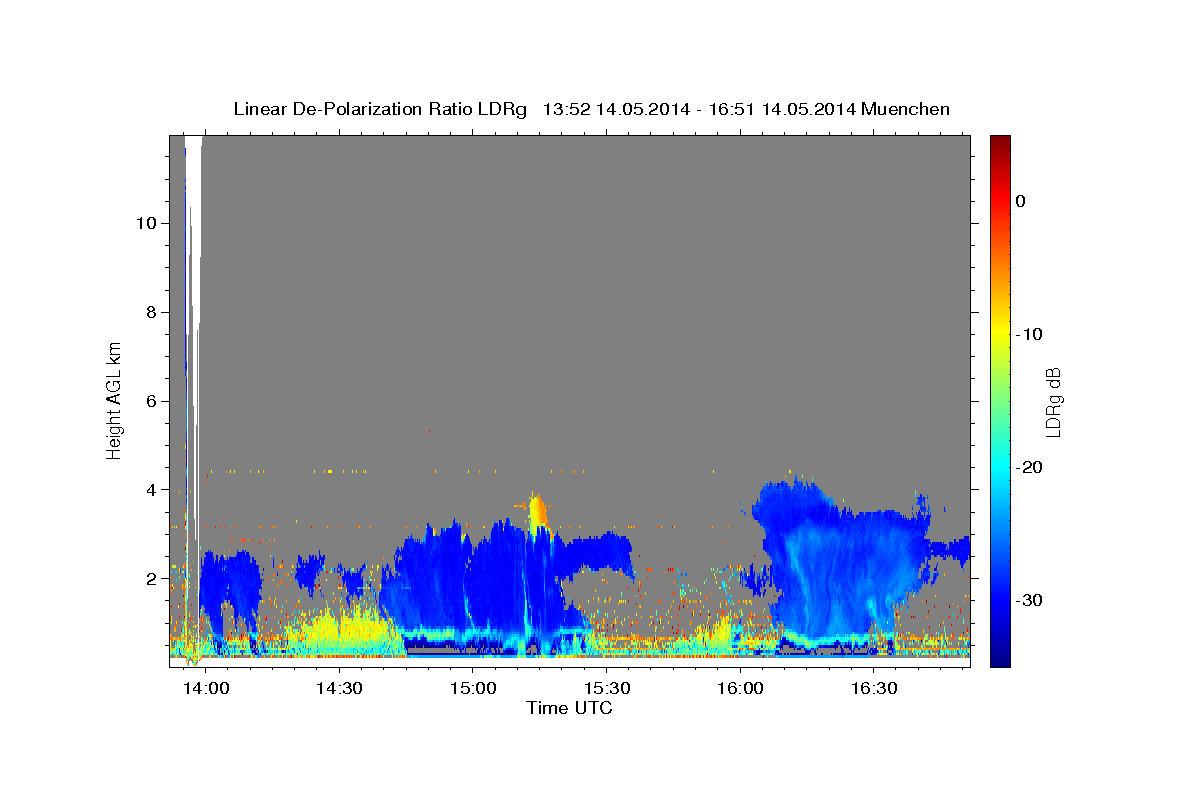The width and height of the screenshot is (1200, 800).
Task: Click the 15:30 time tick label
Action: coord(606,689)
